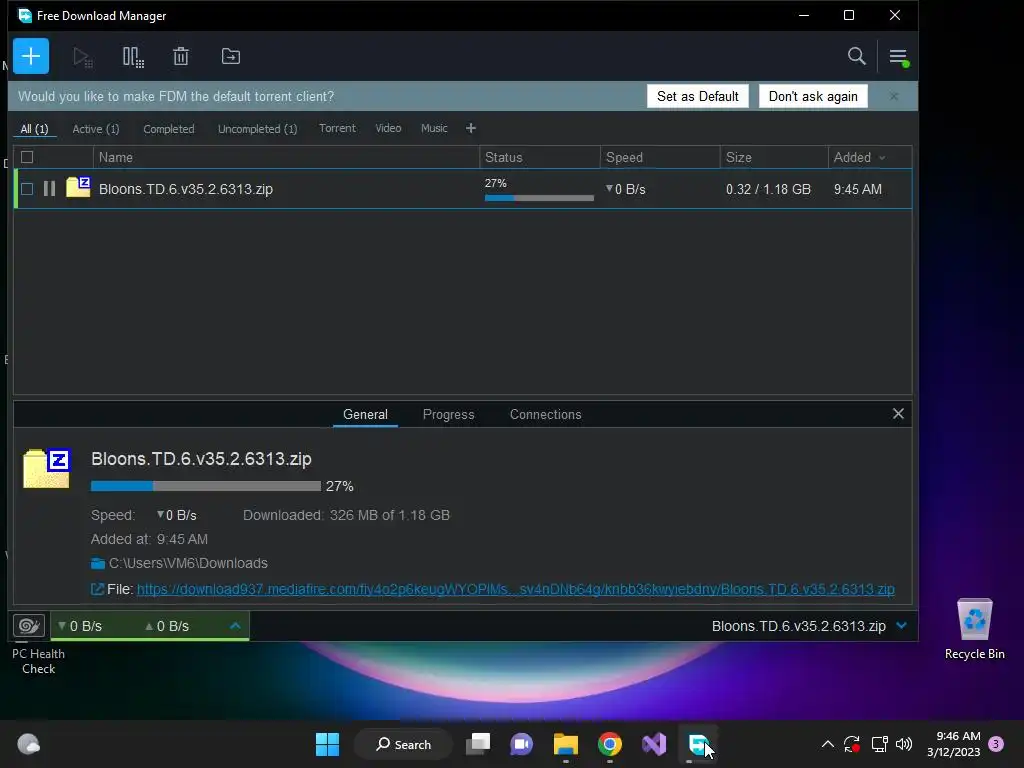Select the Music filter tab
The image size is (1024, 768).
tap(434, 128)
